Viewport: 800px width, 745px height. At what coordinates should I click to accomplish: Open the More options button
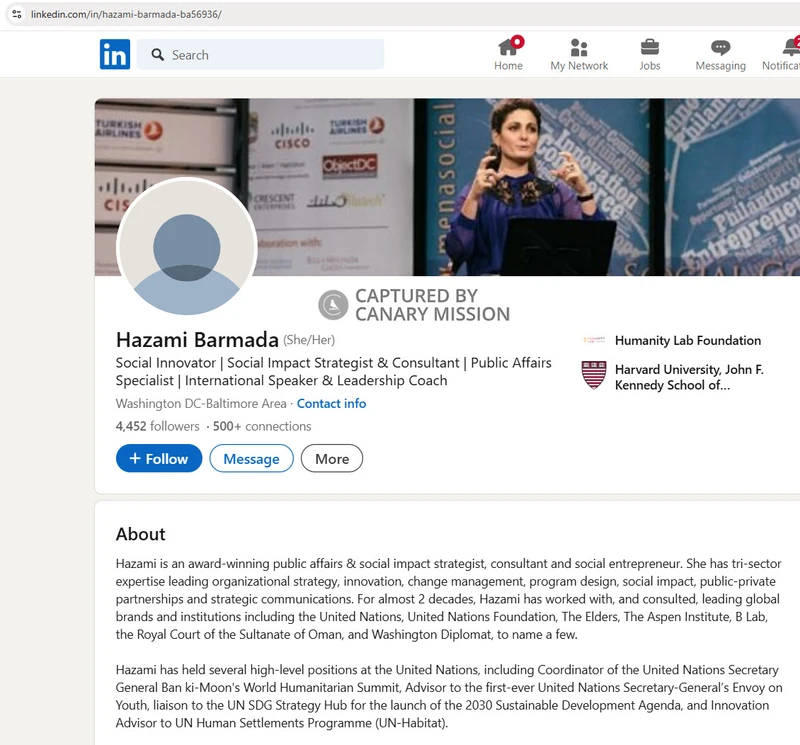click(x=332, y=458)
